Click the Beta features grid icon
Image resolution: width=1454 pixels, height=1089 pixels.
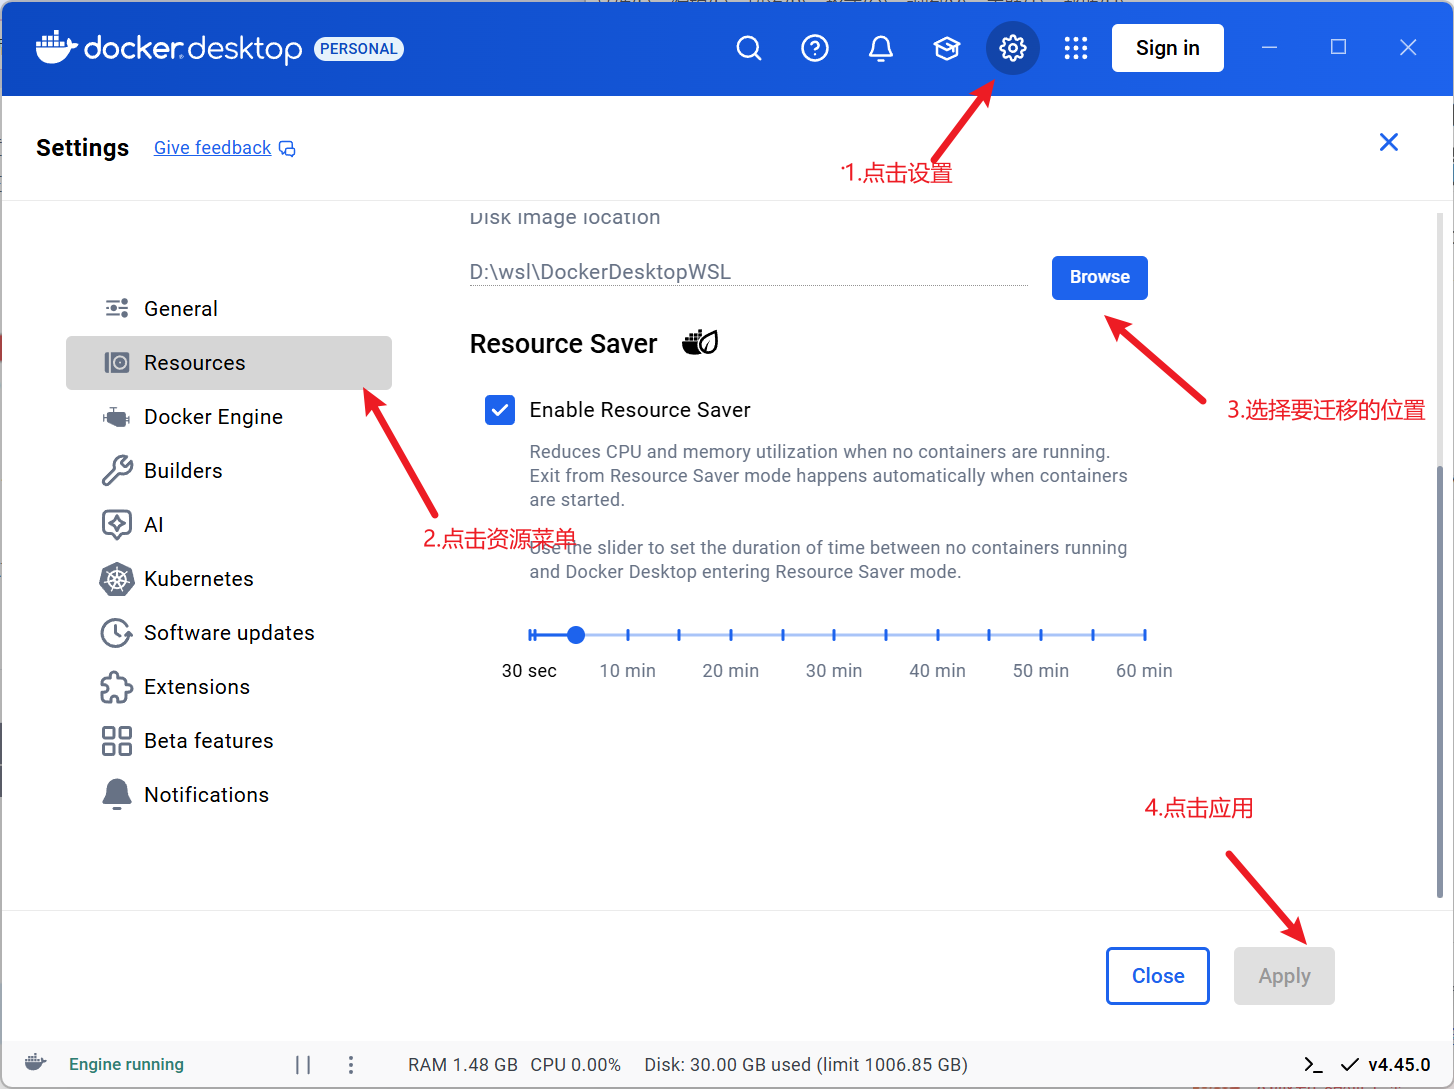pyautogui.click(x=117, y=741)
